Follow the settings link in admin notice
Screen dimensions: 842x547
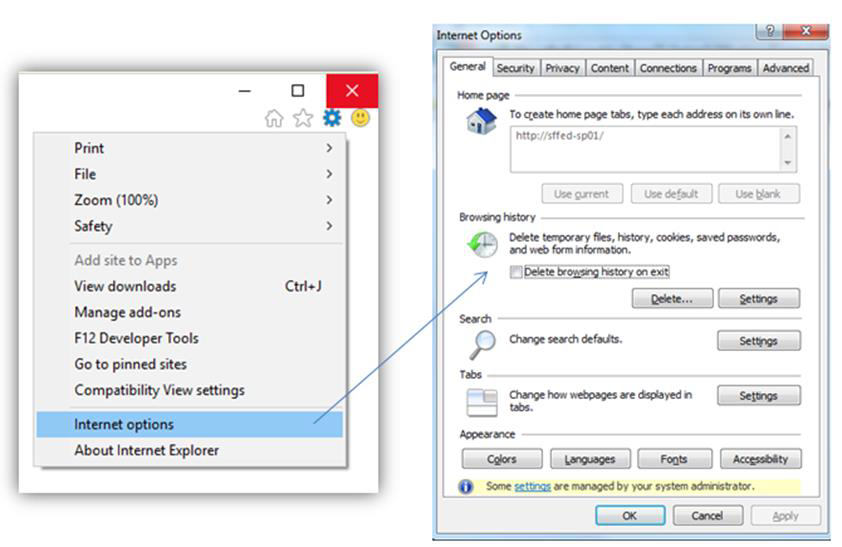coord(532,486)
